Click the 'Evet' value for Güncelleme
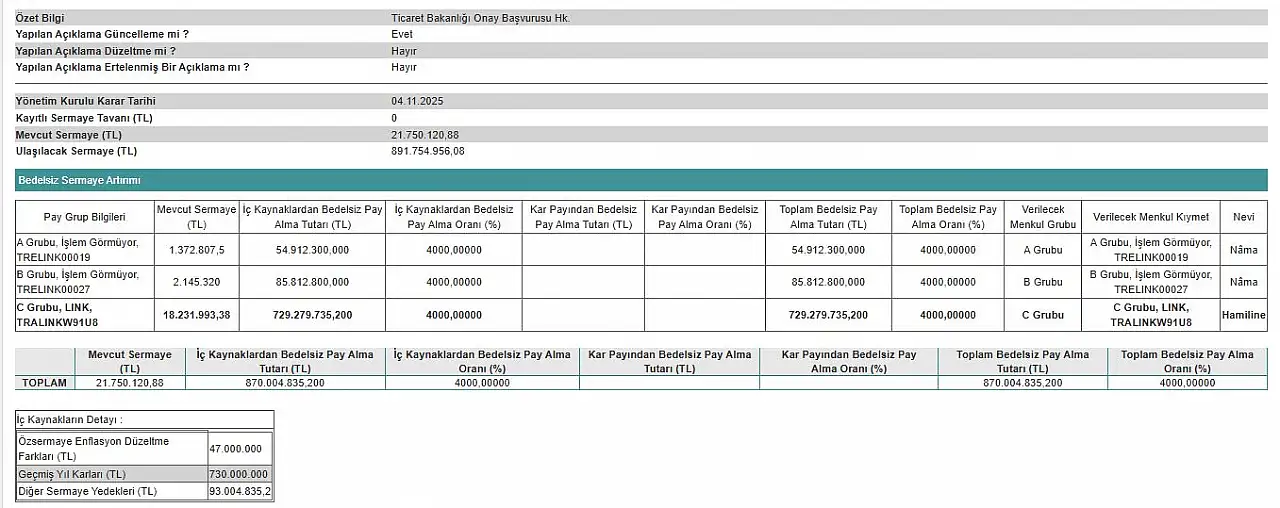Screen dimensions: 1280x508 click(x=402, y=34)
